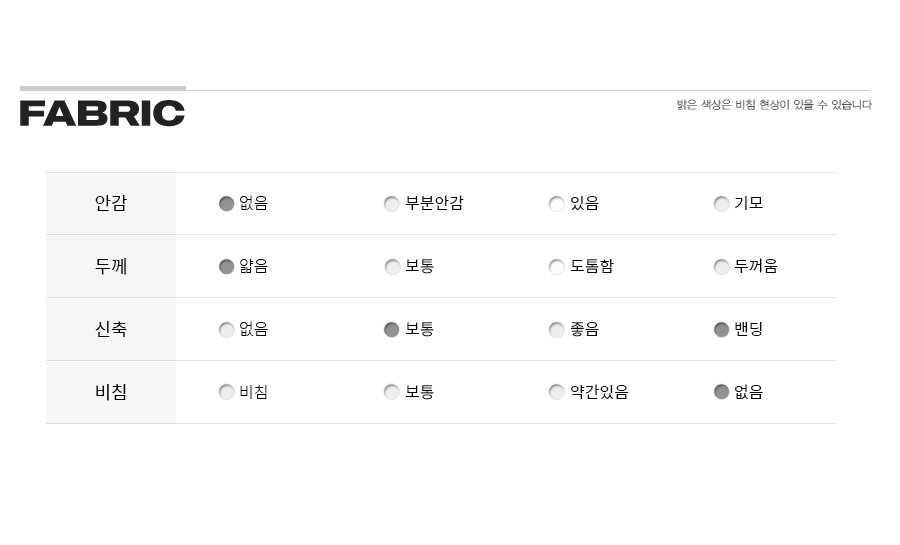Screen dimensions: 900x545
Task: Select 없음 radio in 안감 row
Action: pos(227,204)
